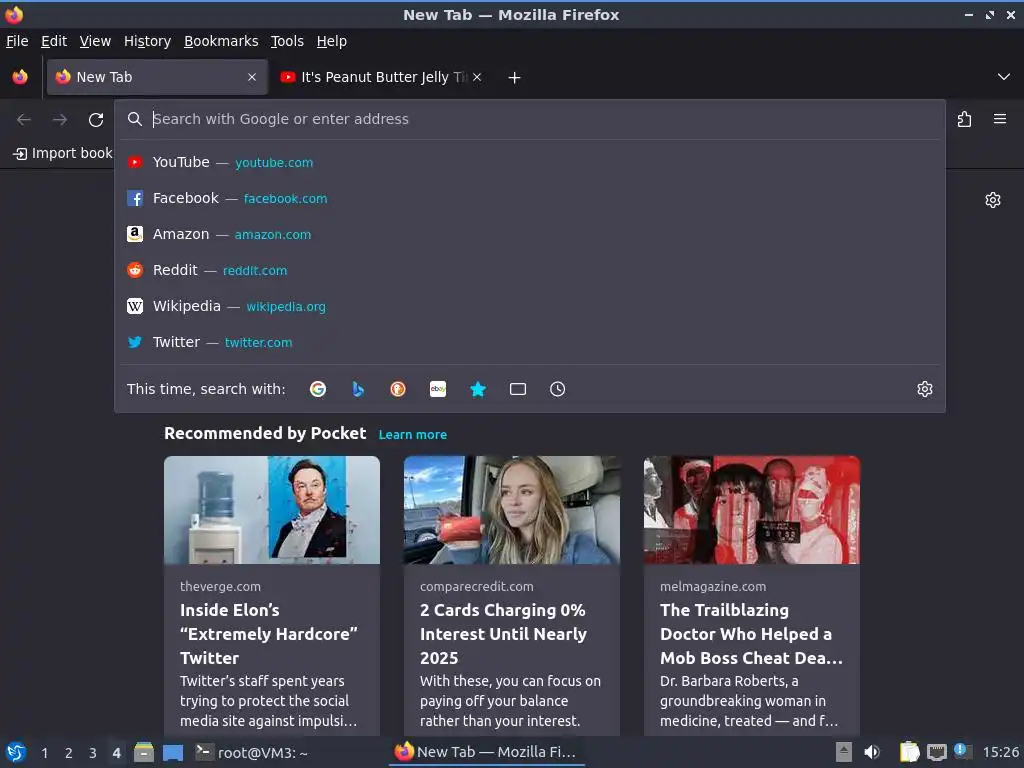Switch to Peanut Butter Jelly YouTube tab

[382, 77]
